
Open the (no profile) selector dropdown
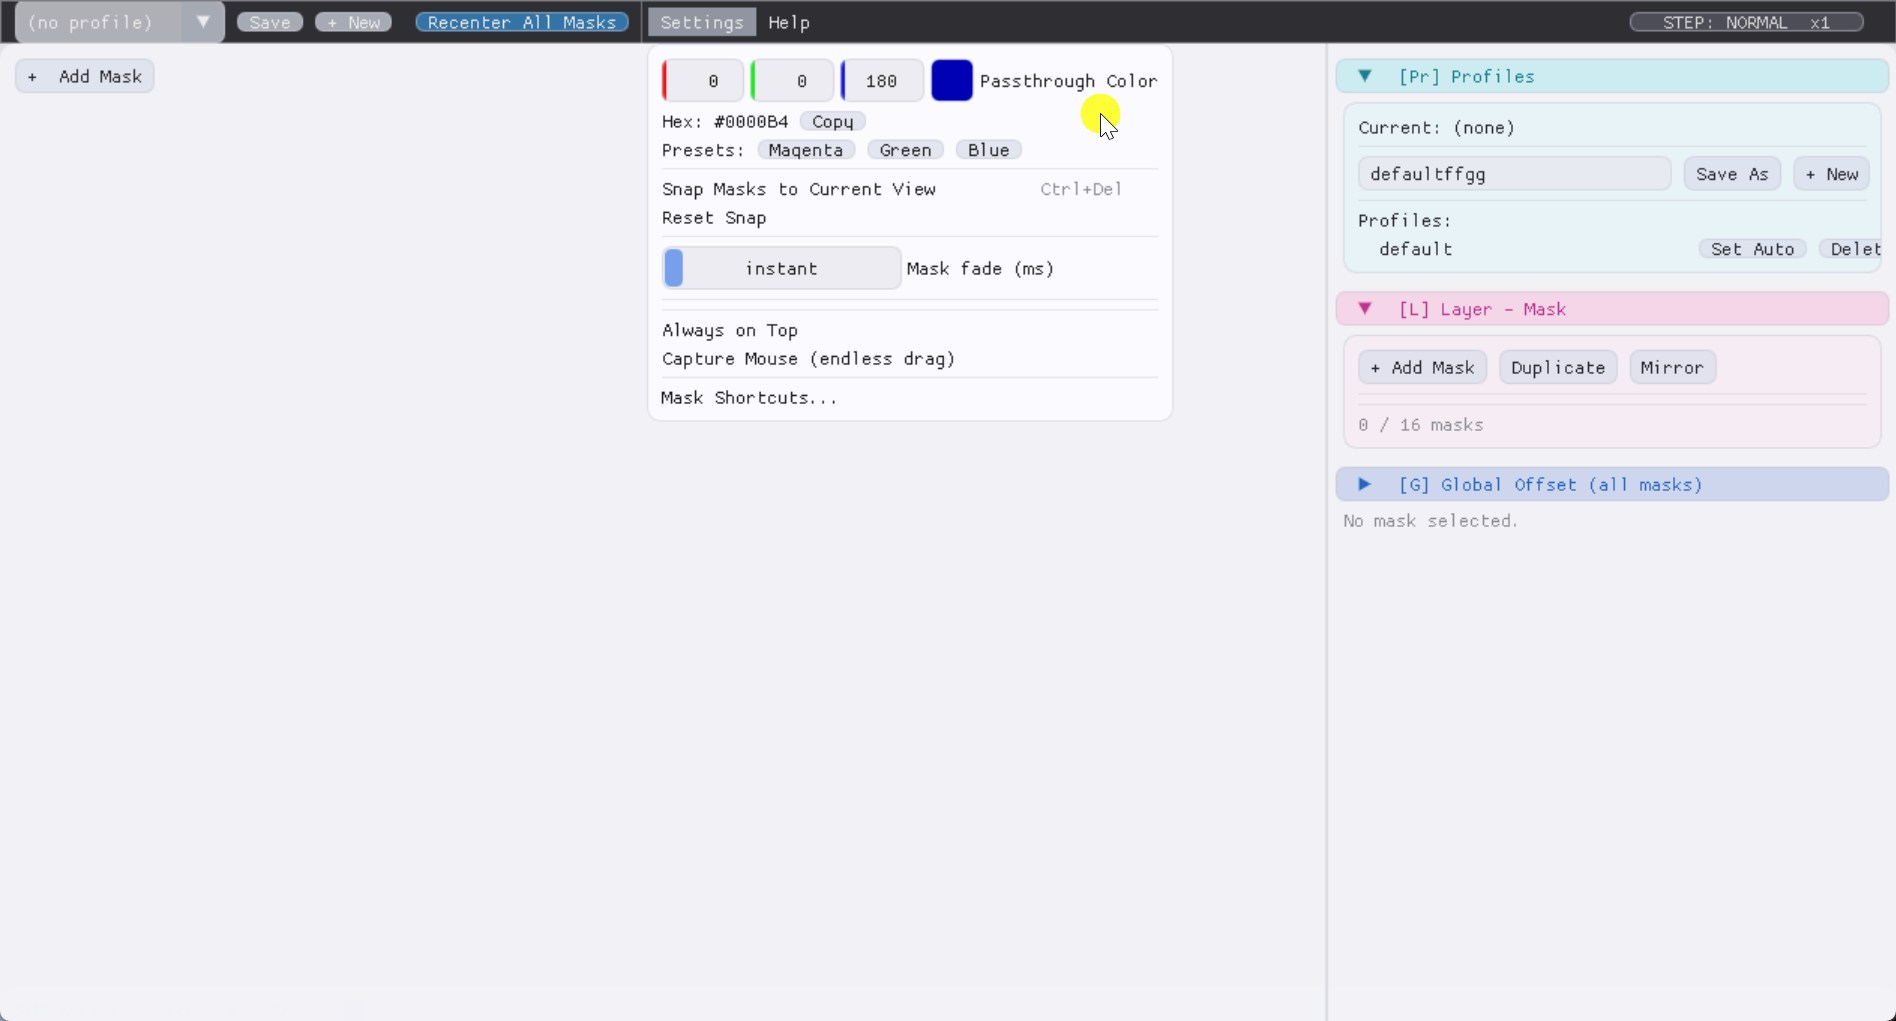[x=202, y=21]
